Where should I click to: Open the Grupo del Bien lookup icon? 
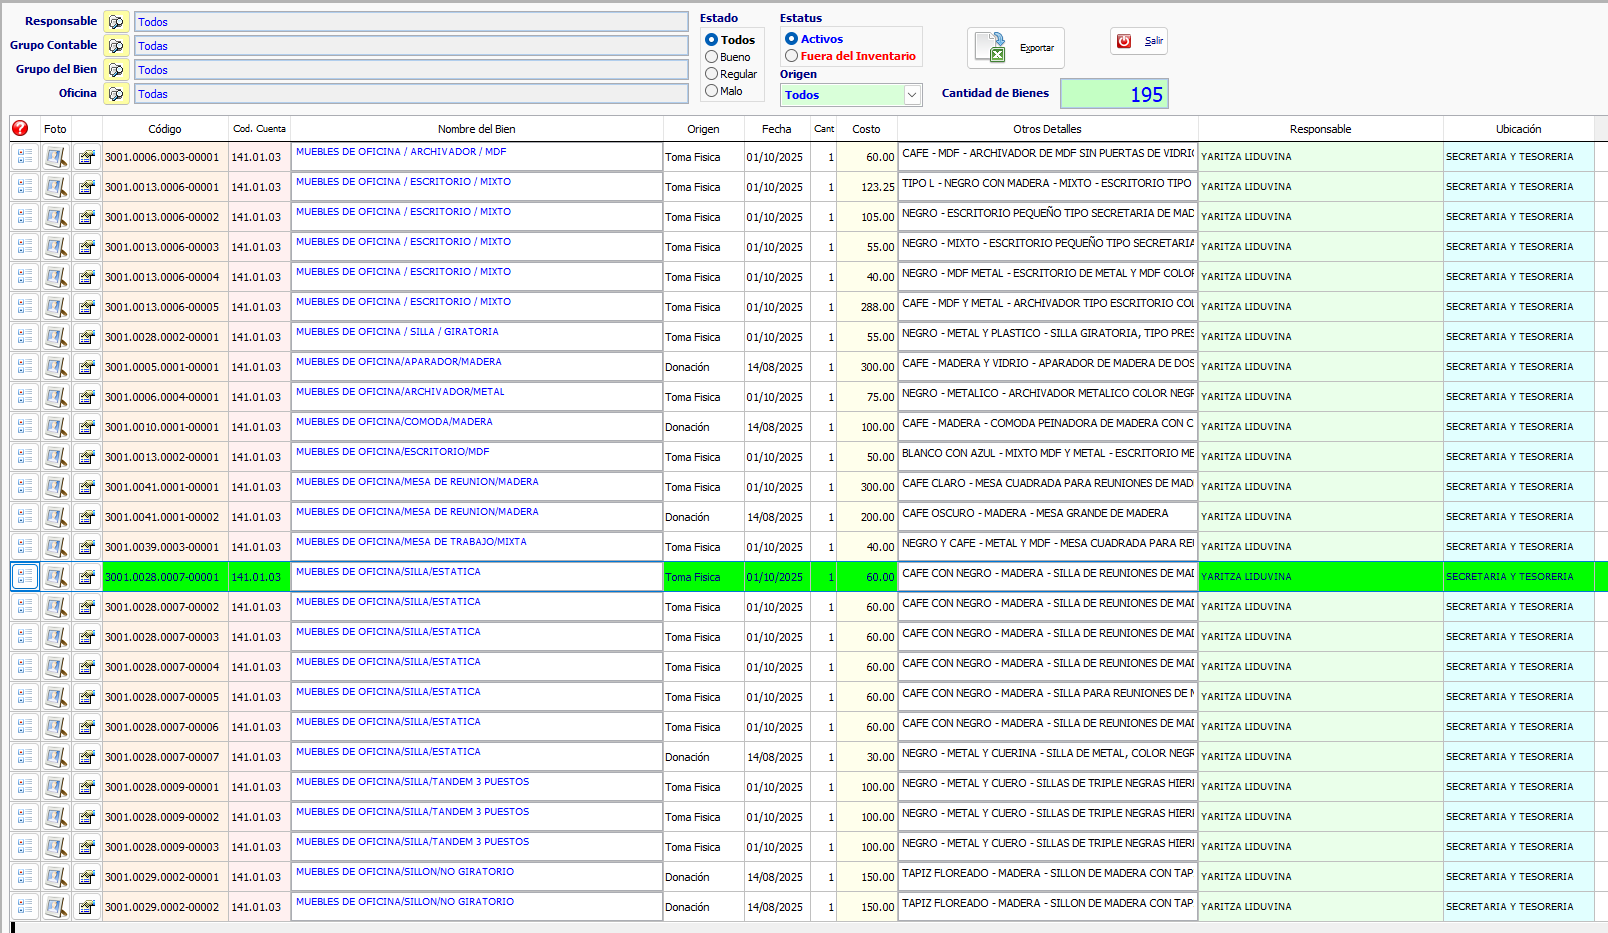117,70
